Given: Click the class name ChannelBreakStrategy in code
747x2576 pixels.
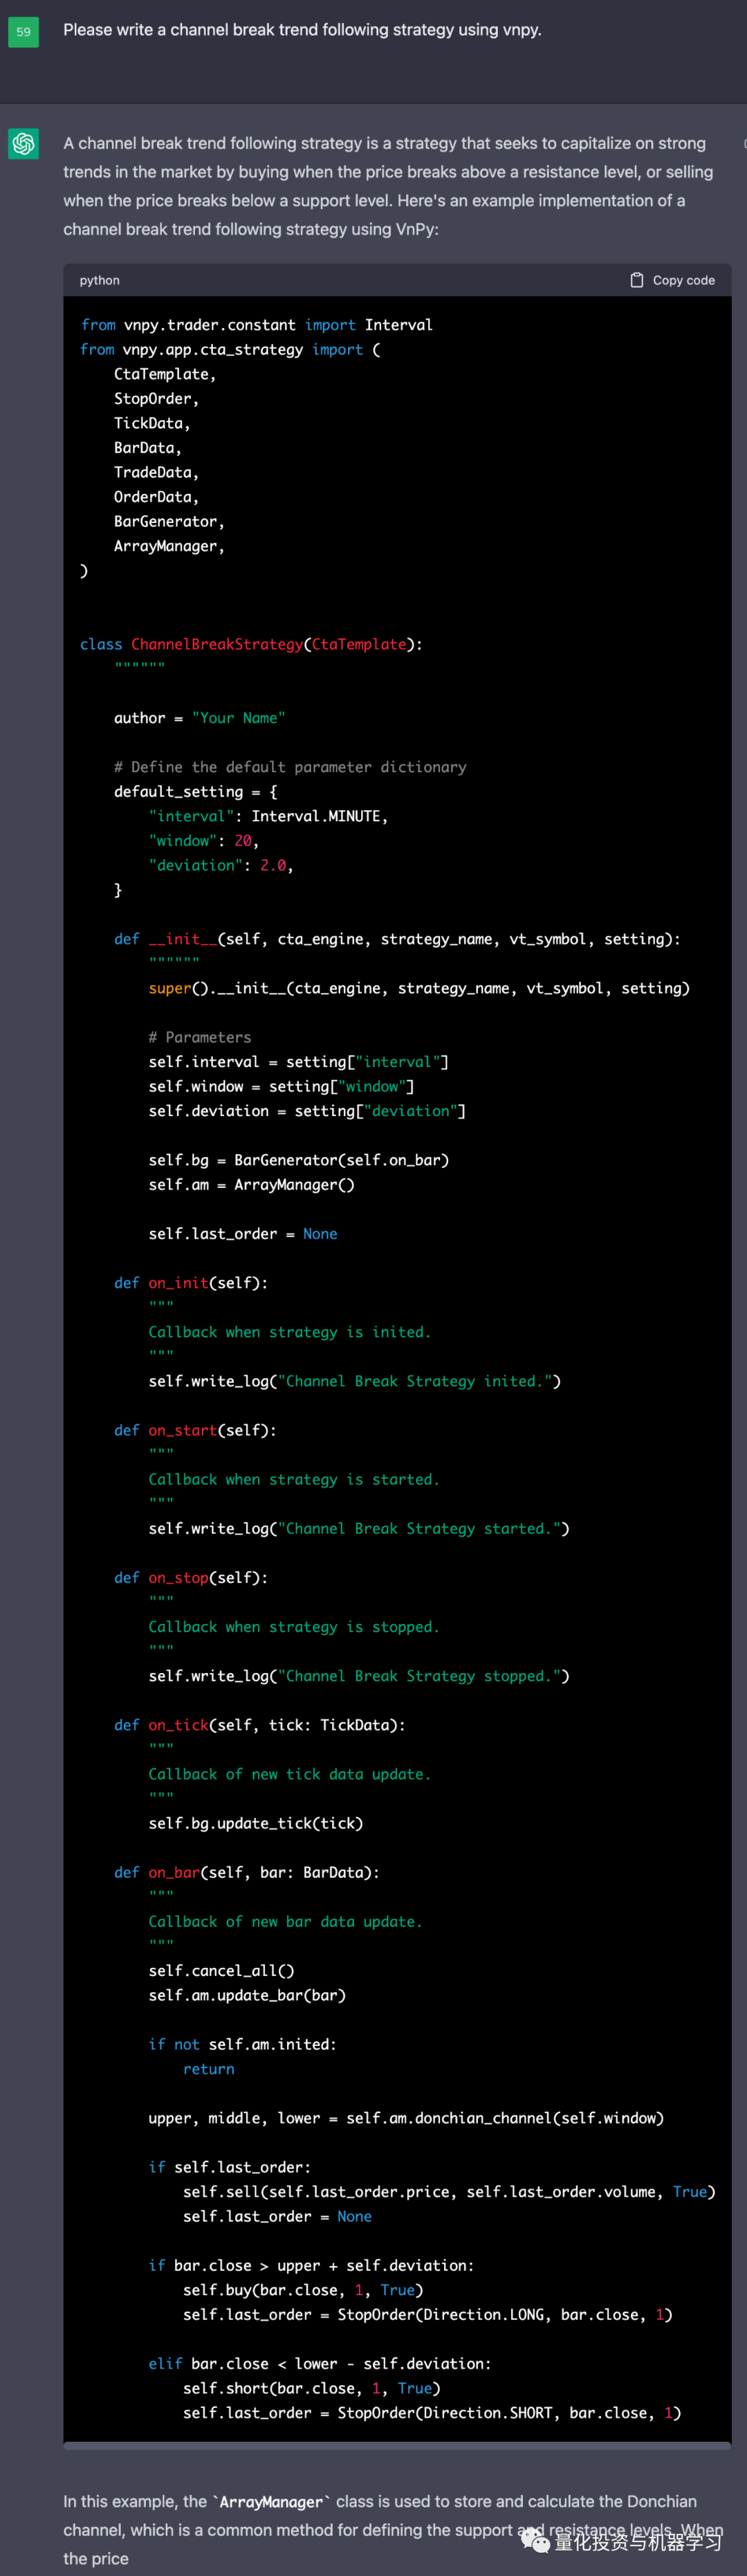Looking at the screenshot, I should click(x=216, y=644).
